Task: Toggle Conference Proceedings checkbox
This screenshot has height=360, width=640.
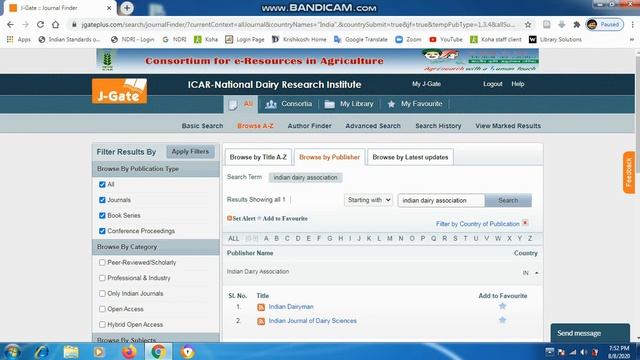Action: [x=102, y=231]
